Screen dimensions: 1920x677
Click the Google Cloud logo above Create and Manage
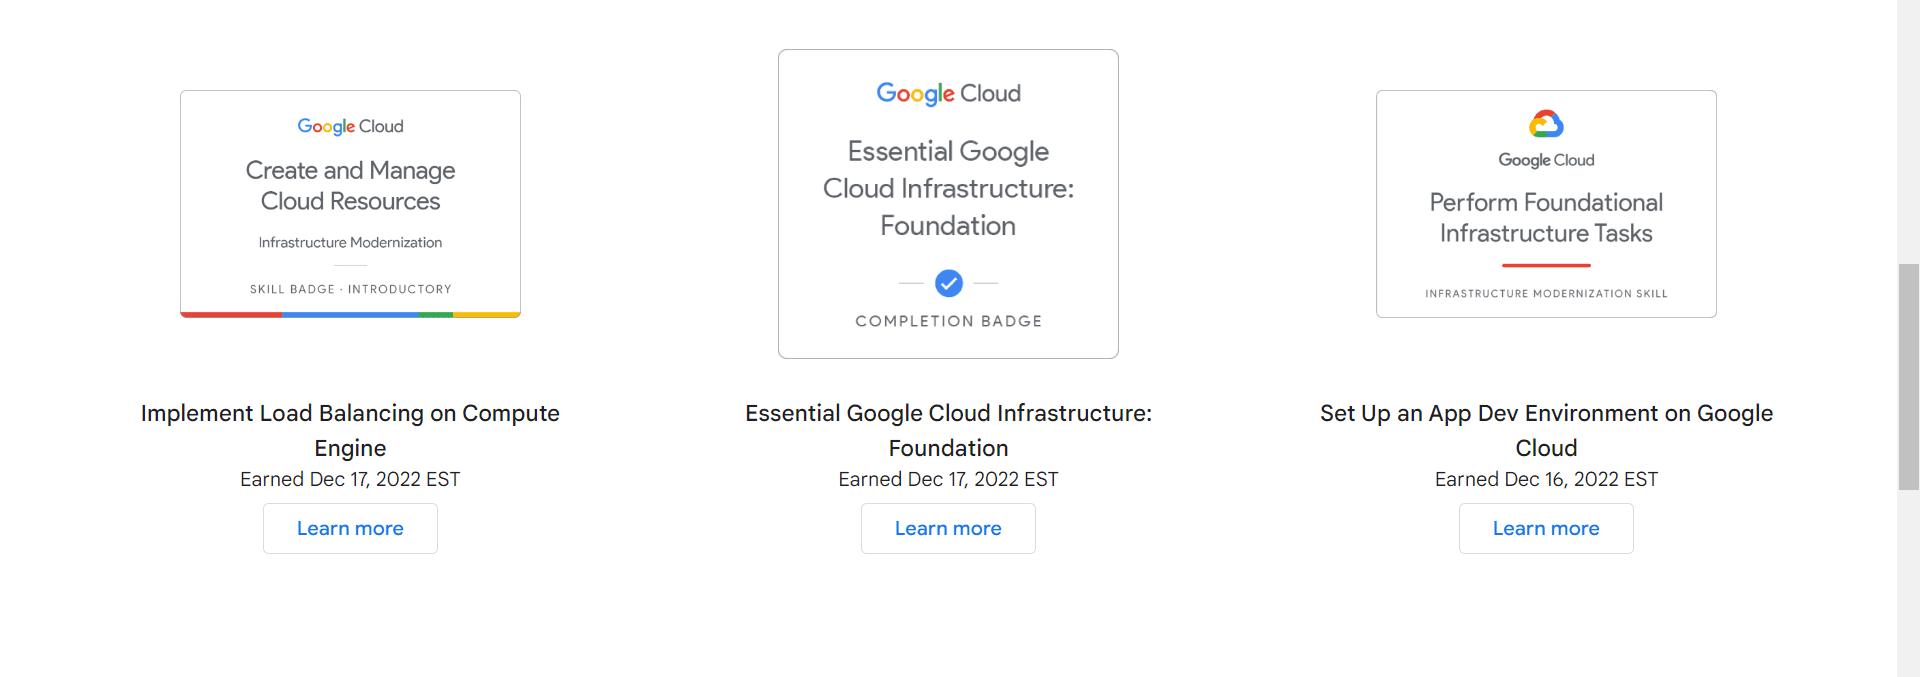pyautogui.click(x=350, y=126)
